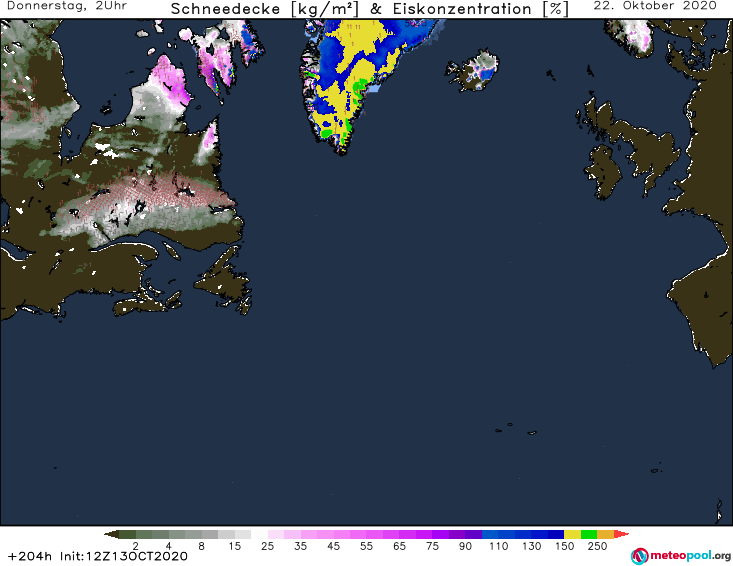
Task: Click the legend value "45"
Action: coord(333,546)
